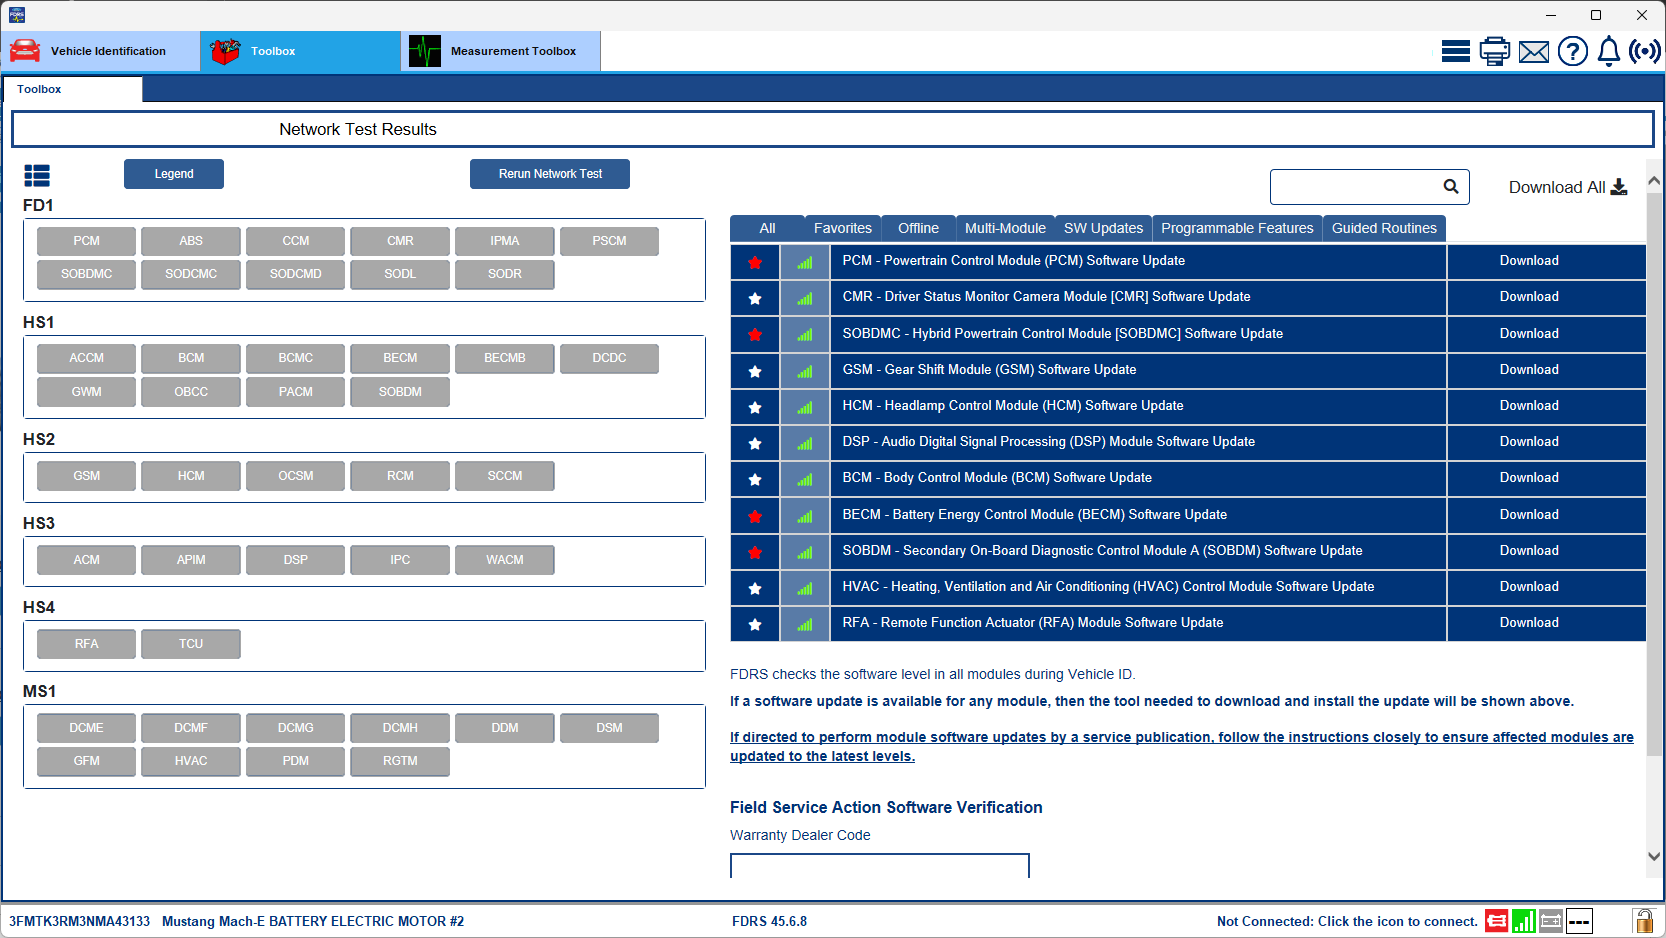Viewport: 1666px width, 938px height.
Task: Select the Multi-Module filter tab
Action: click(x=1005, y=228)
